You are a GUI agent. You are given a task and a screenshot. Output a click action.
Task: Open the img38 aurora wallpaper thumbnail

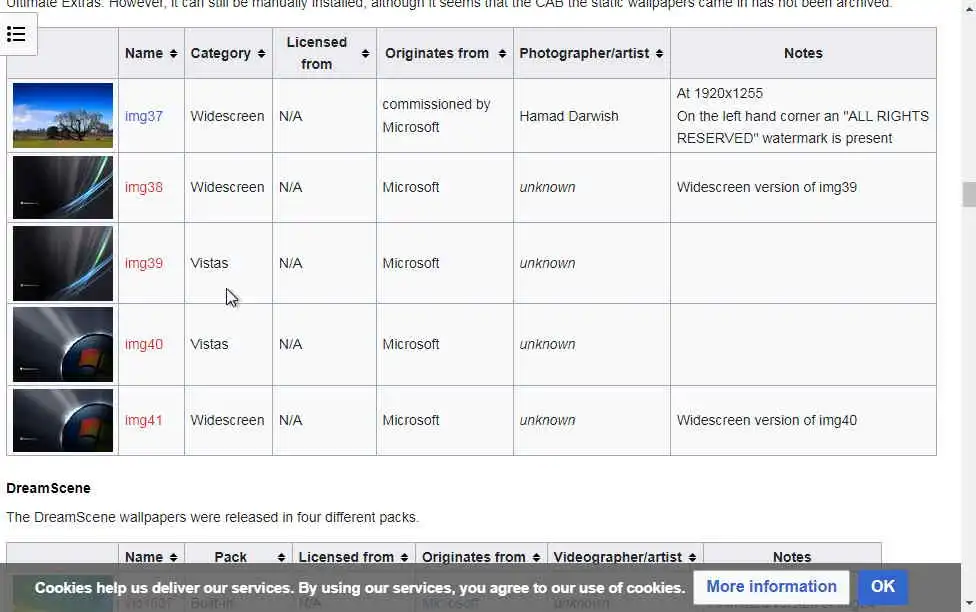(63, 187)
